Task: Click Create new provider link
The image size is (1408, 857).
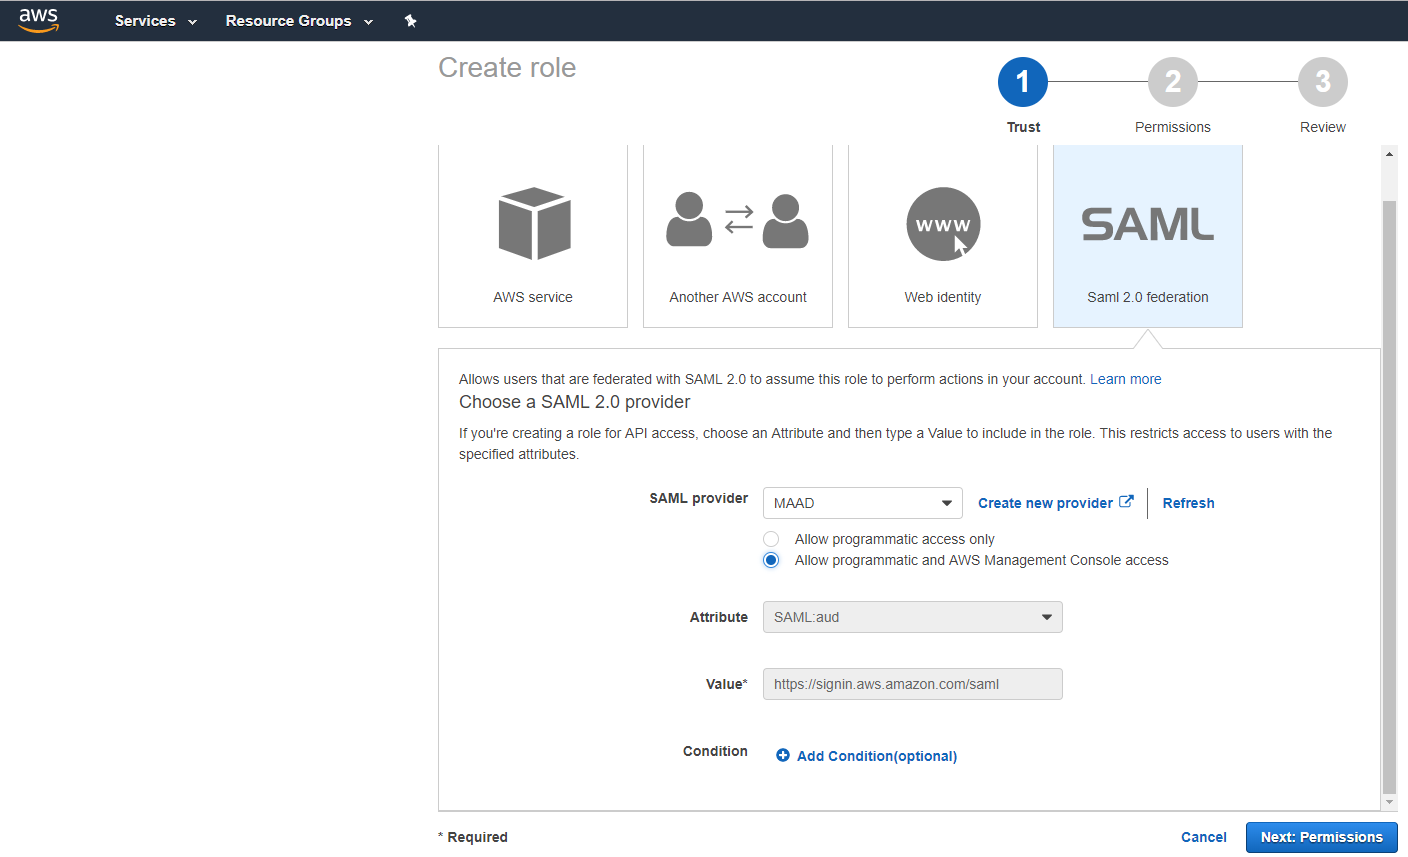Action: coord(1045,503)
